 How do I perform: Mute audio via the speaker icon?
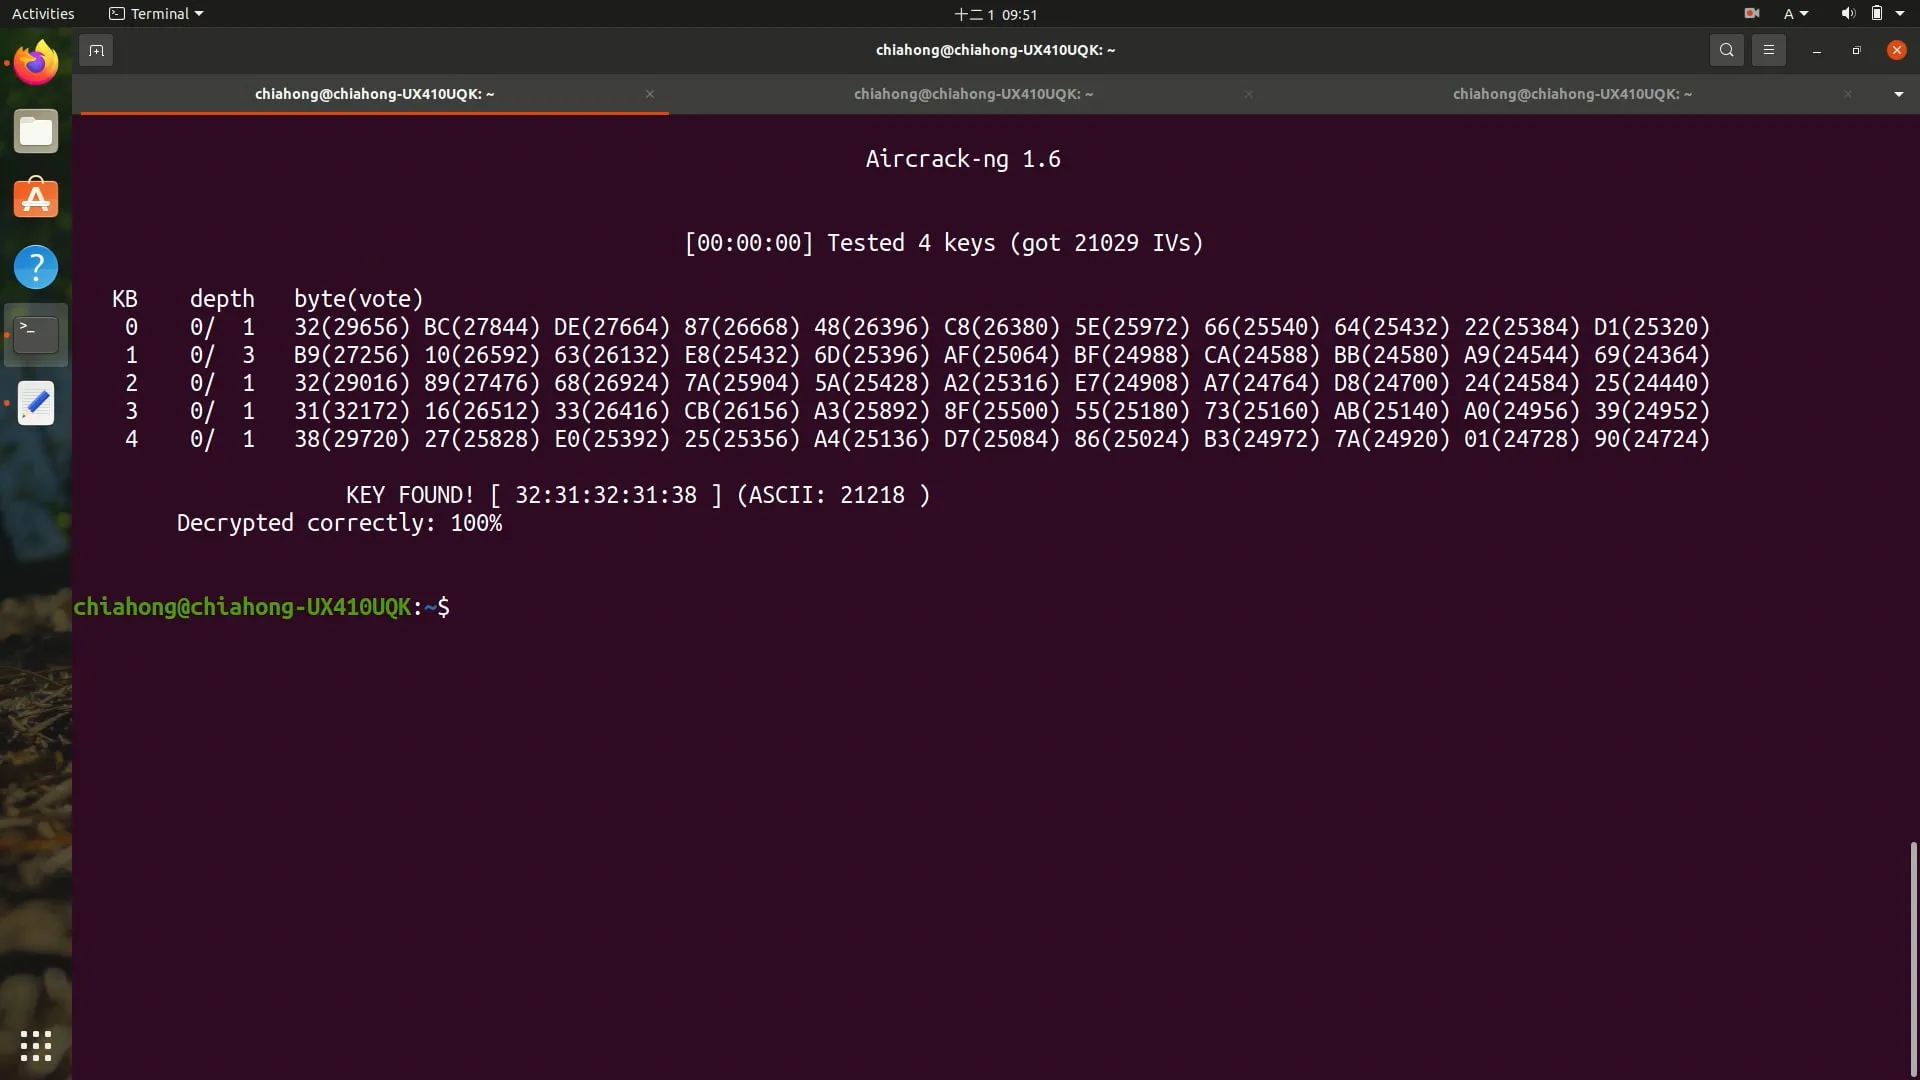point(1845,13)
